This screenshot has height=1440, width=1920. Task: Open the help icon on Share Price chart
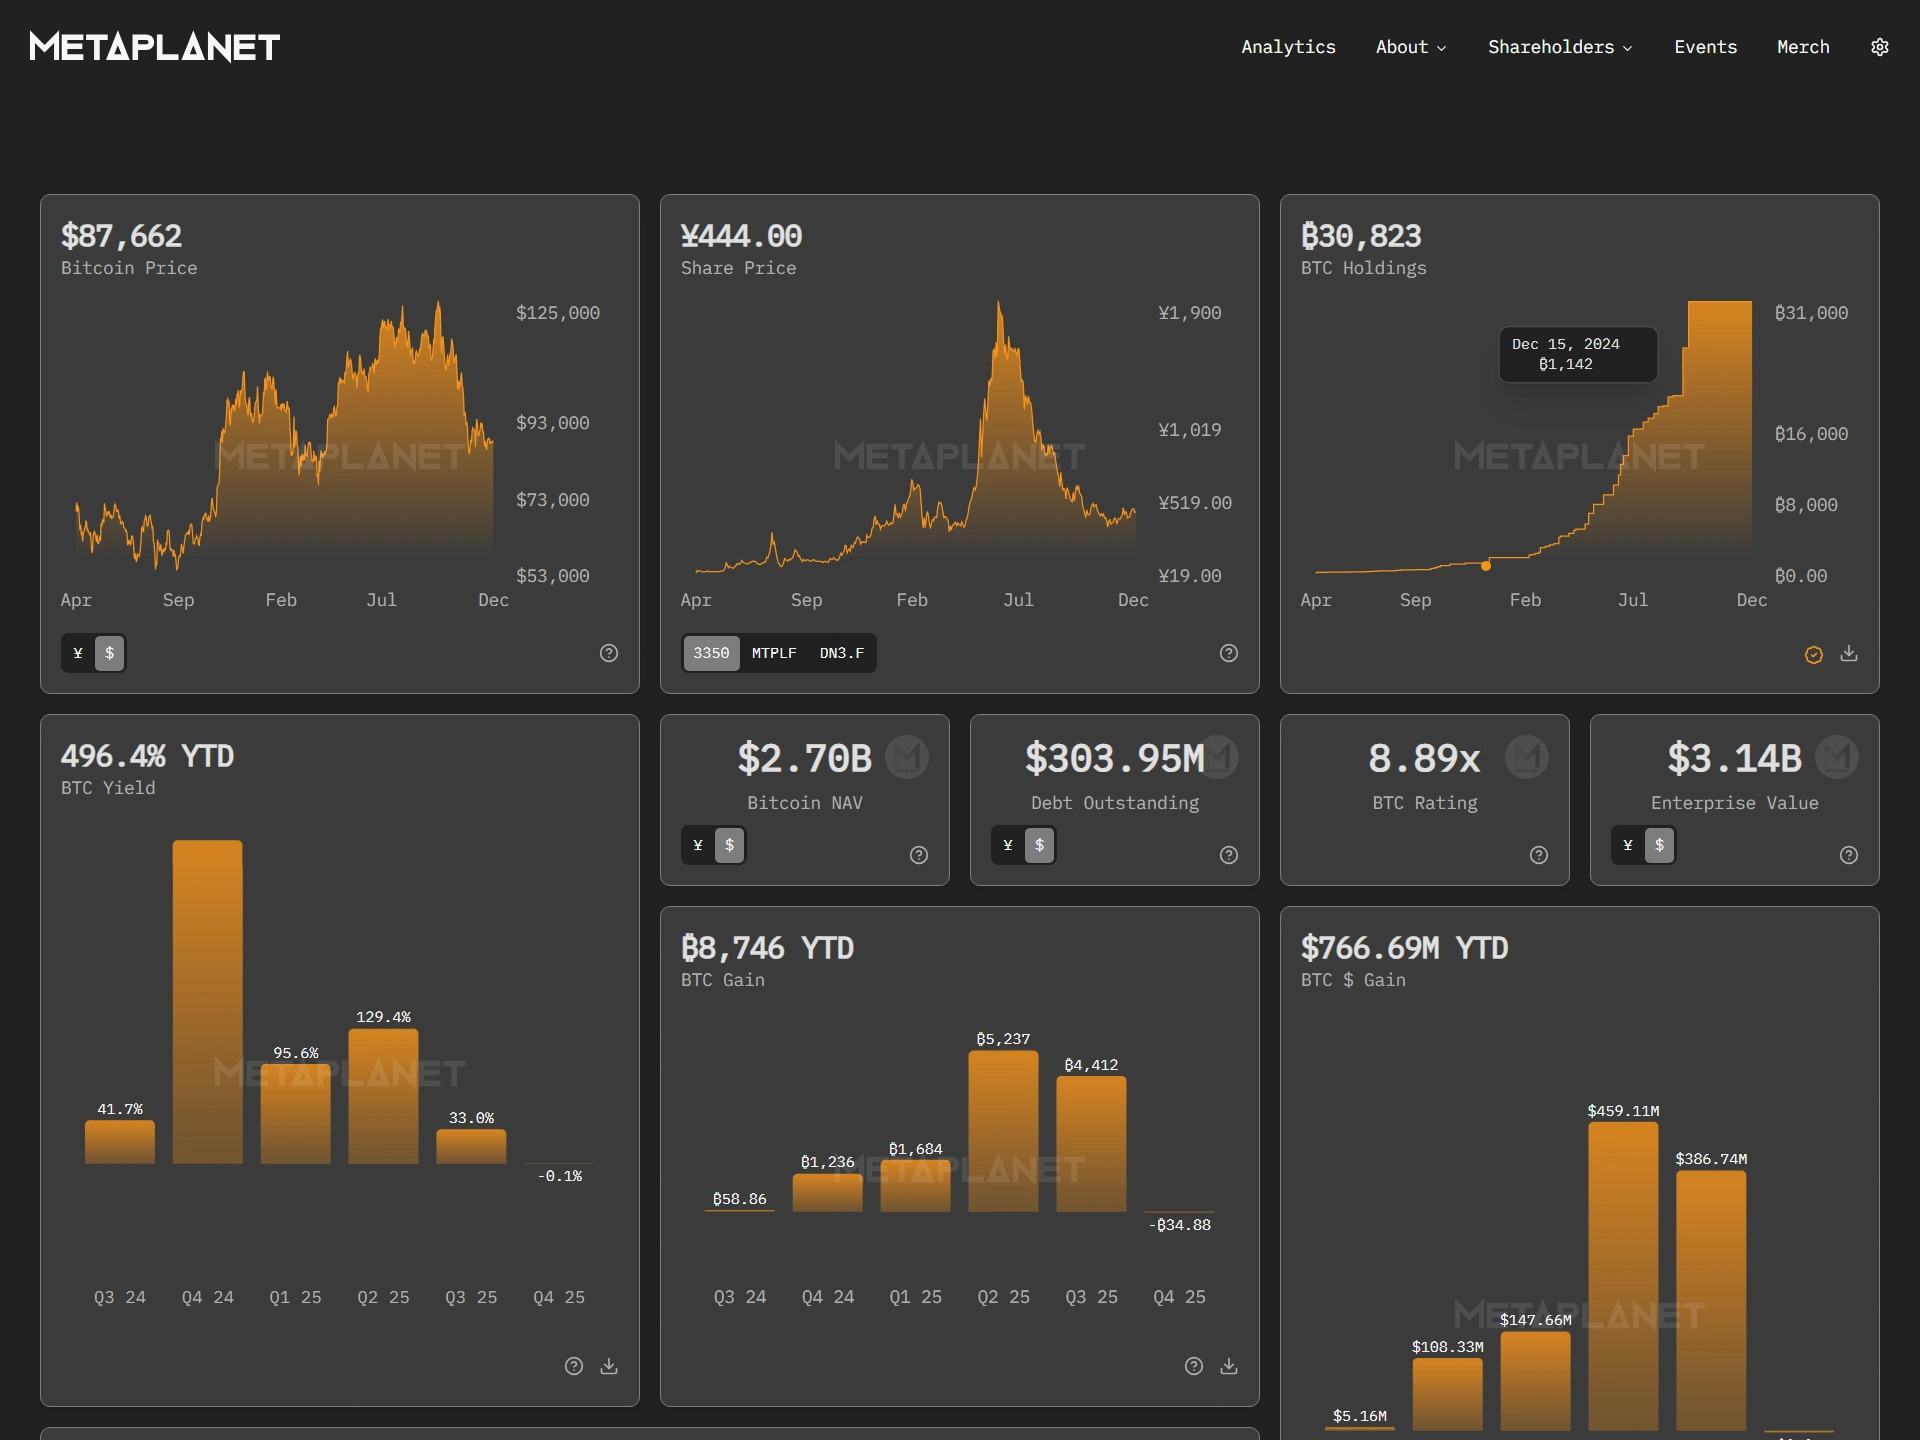coord(1229,653)
